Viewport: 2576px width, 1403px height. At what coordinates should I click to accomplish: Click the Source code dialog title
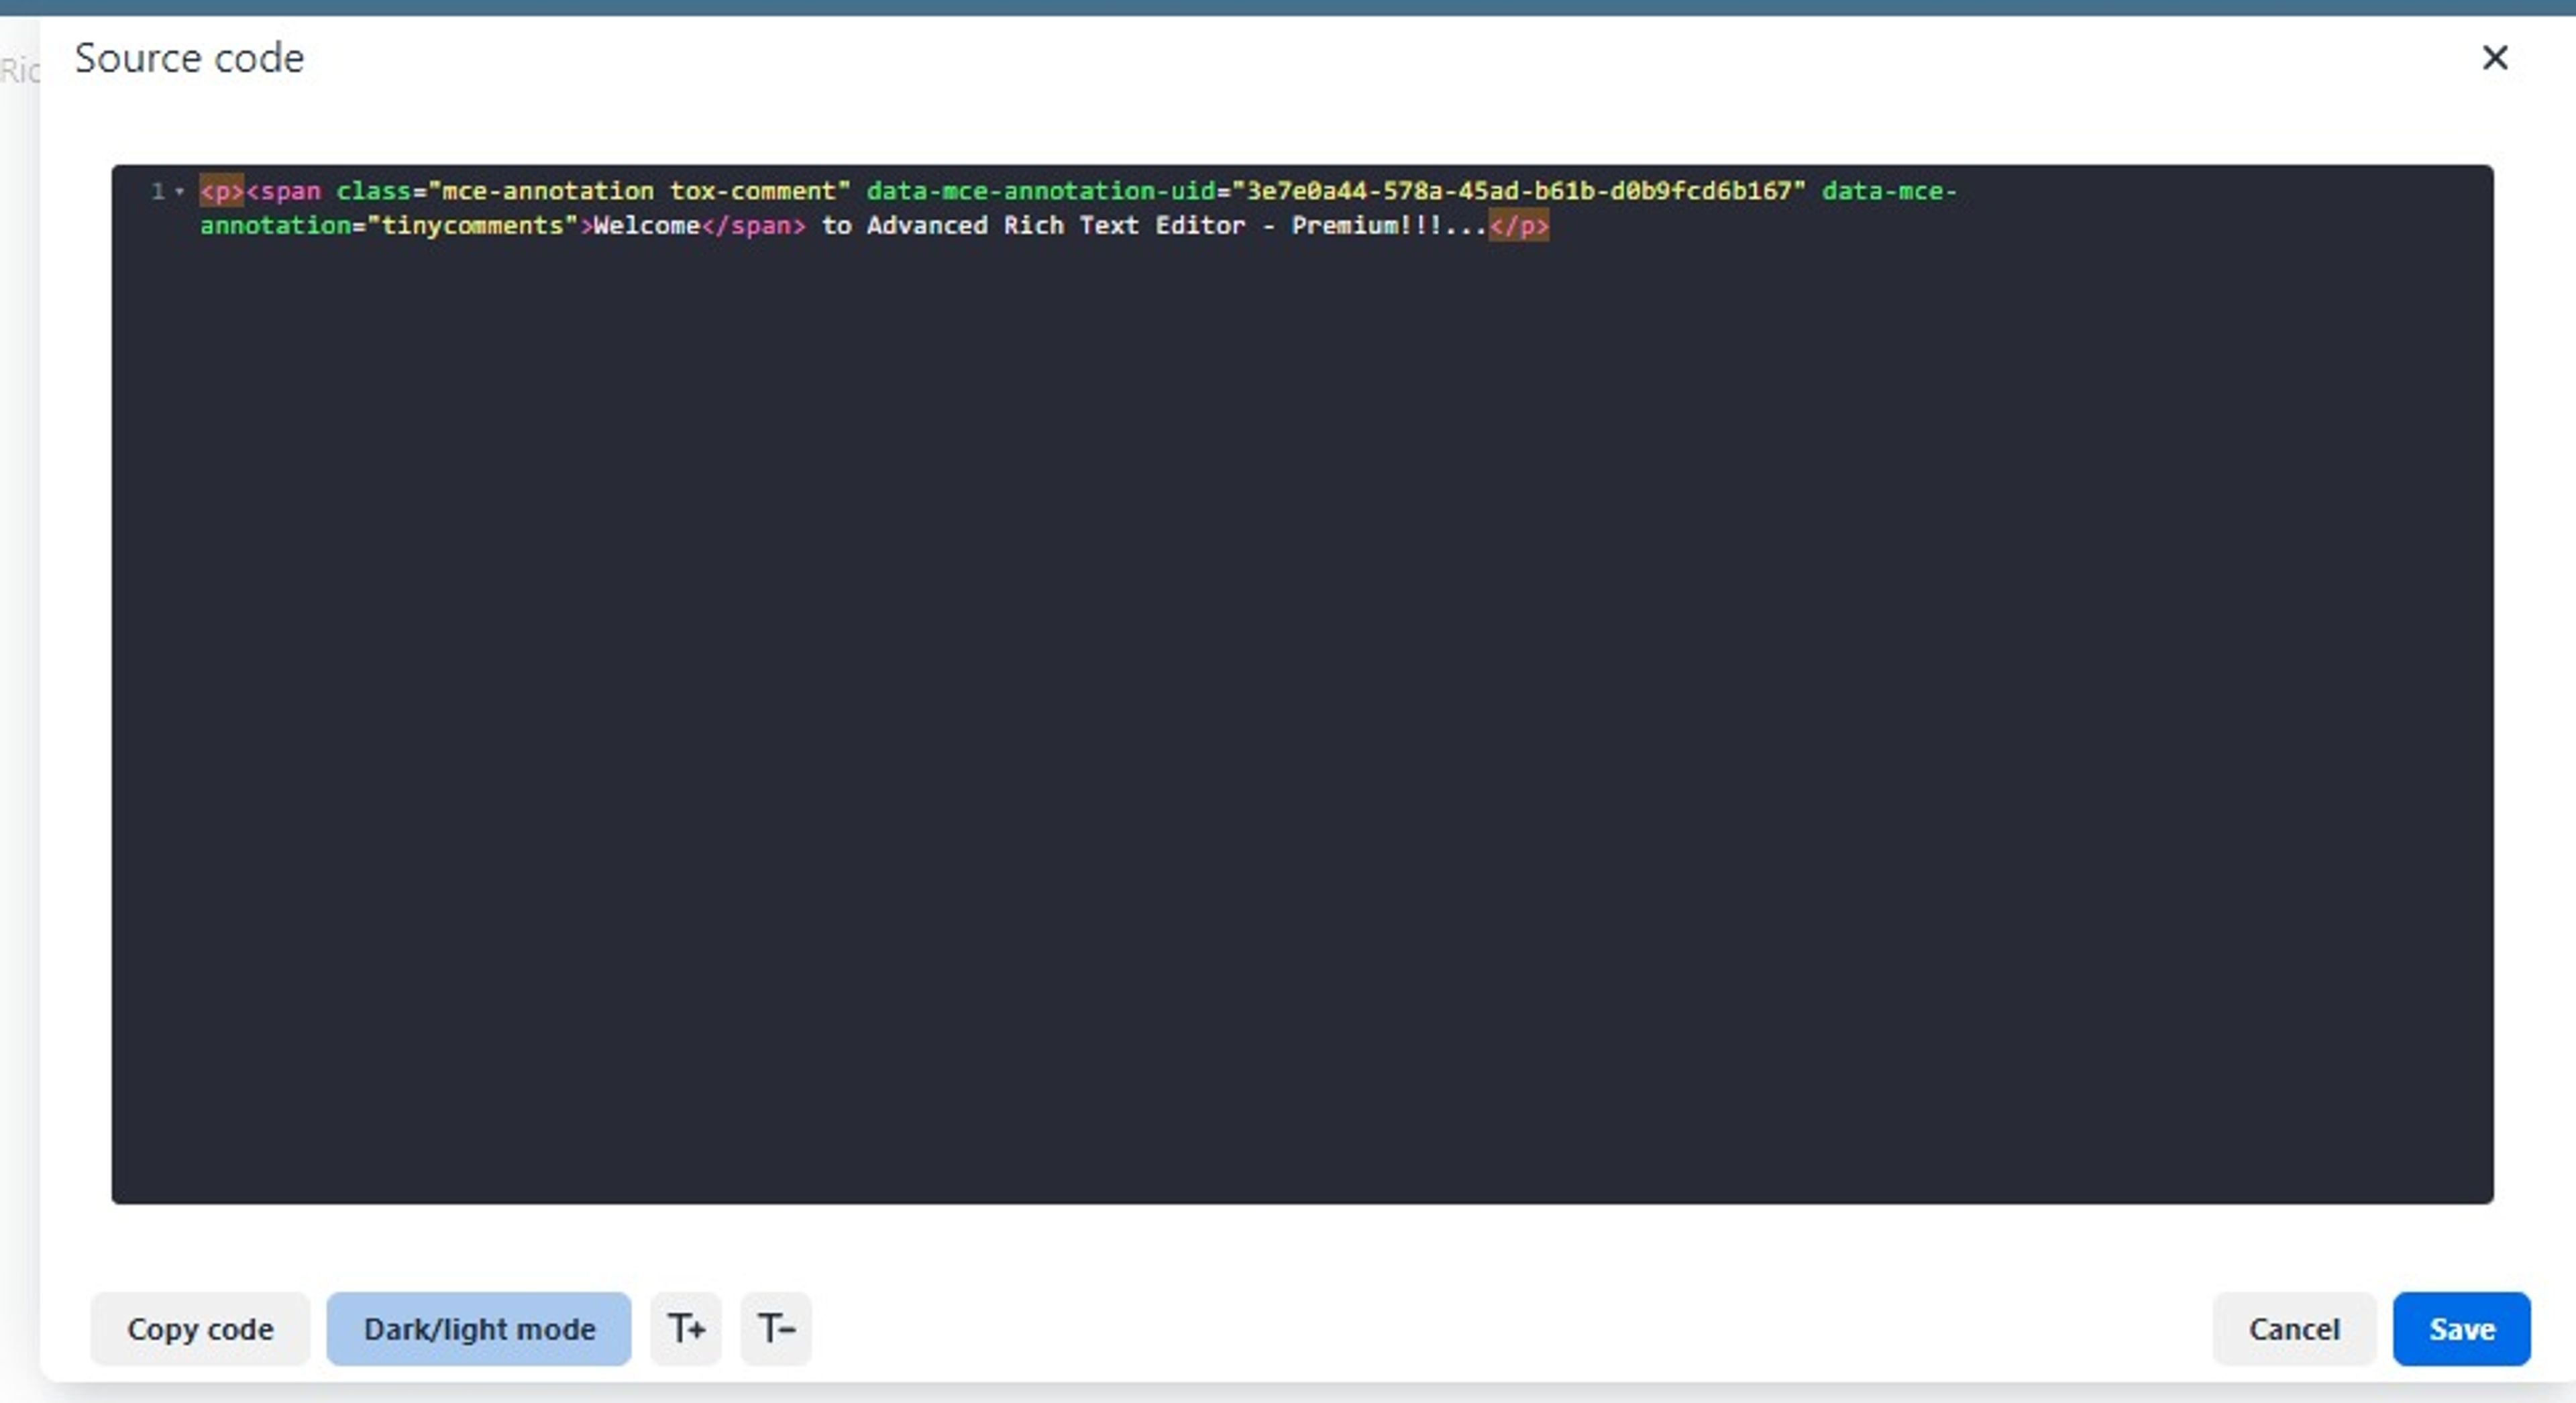[x=189, y=58]
